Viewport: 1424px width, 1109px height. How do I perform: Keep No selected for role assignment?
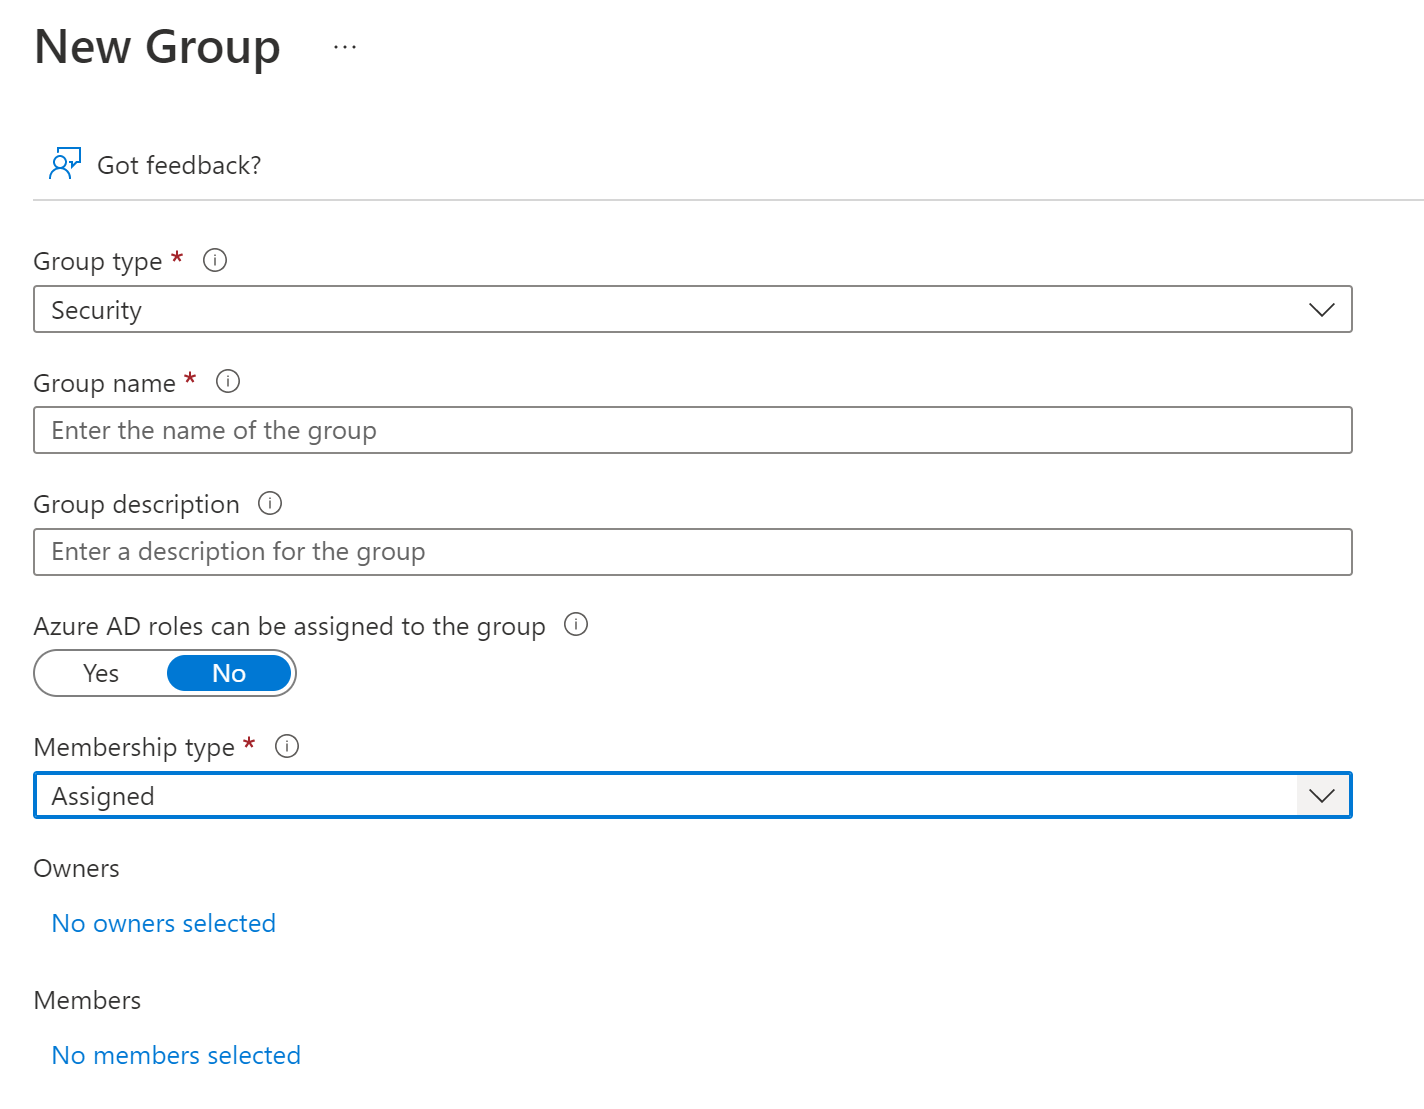[229, 673]
